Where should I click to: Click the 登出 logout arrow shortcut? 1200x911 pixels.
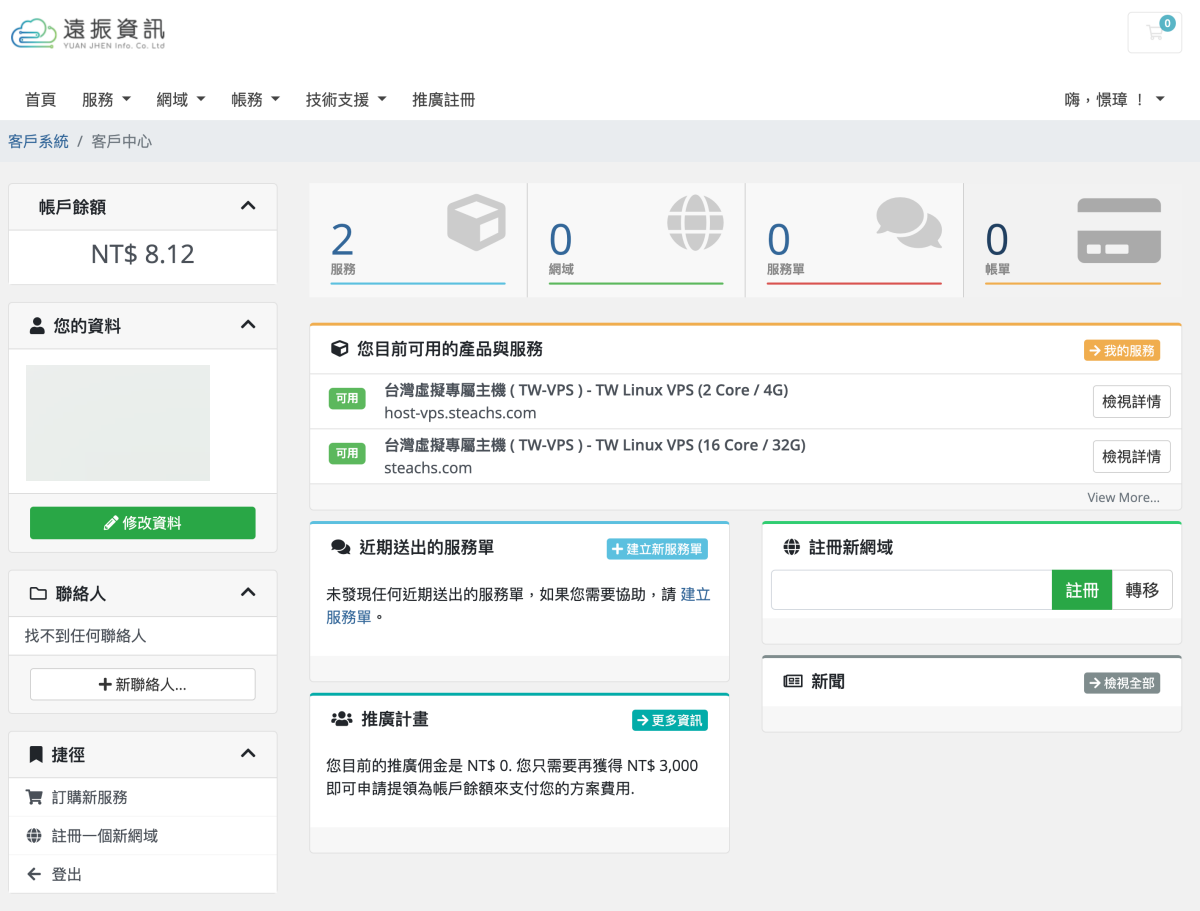pyautogui.click(x=66, y=874)
